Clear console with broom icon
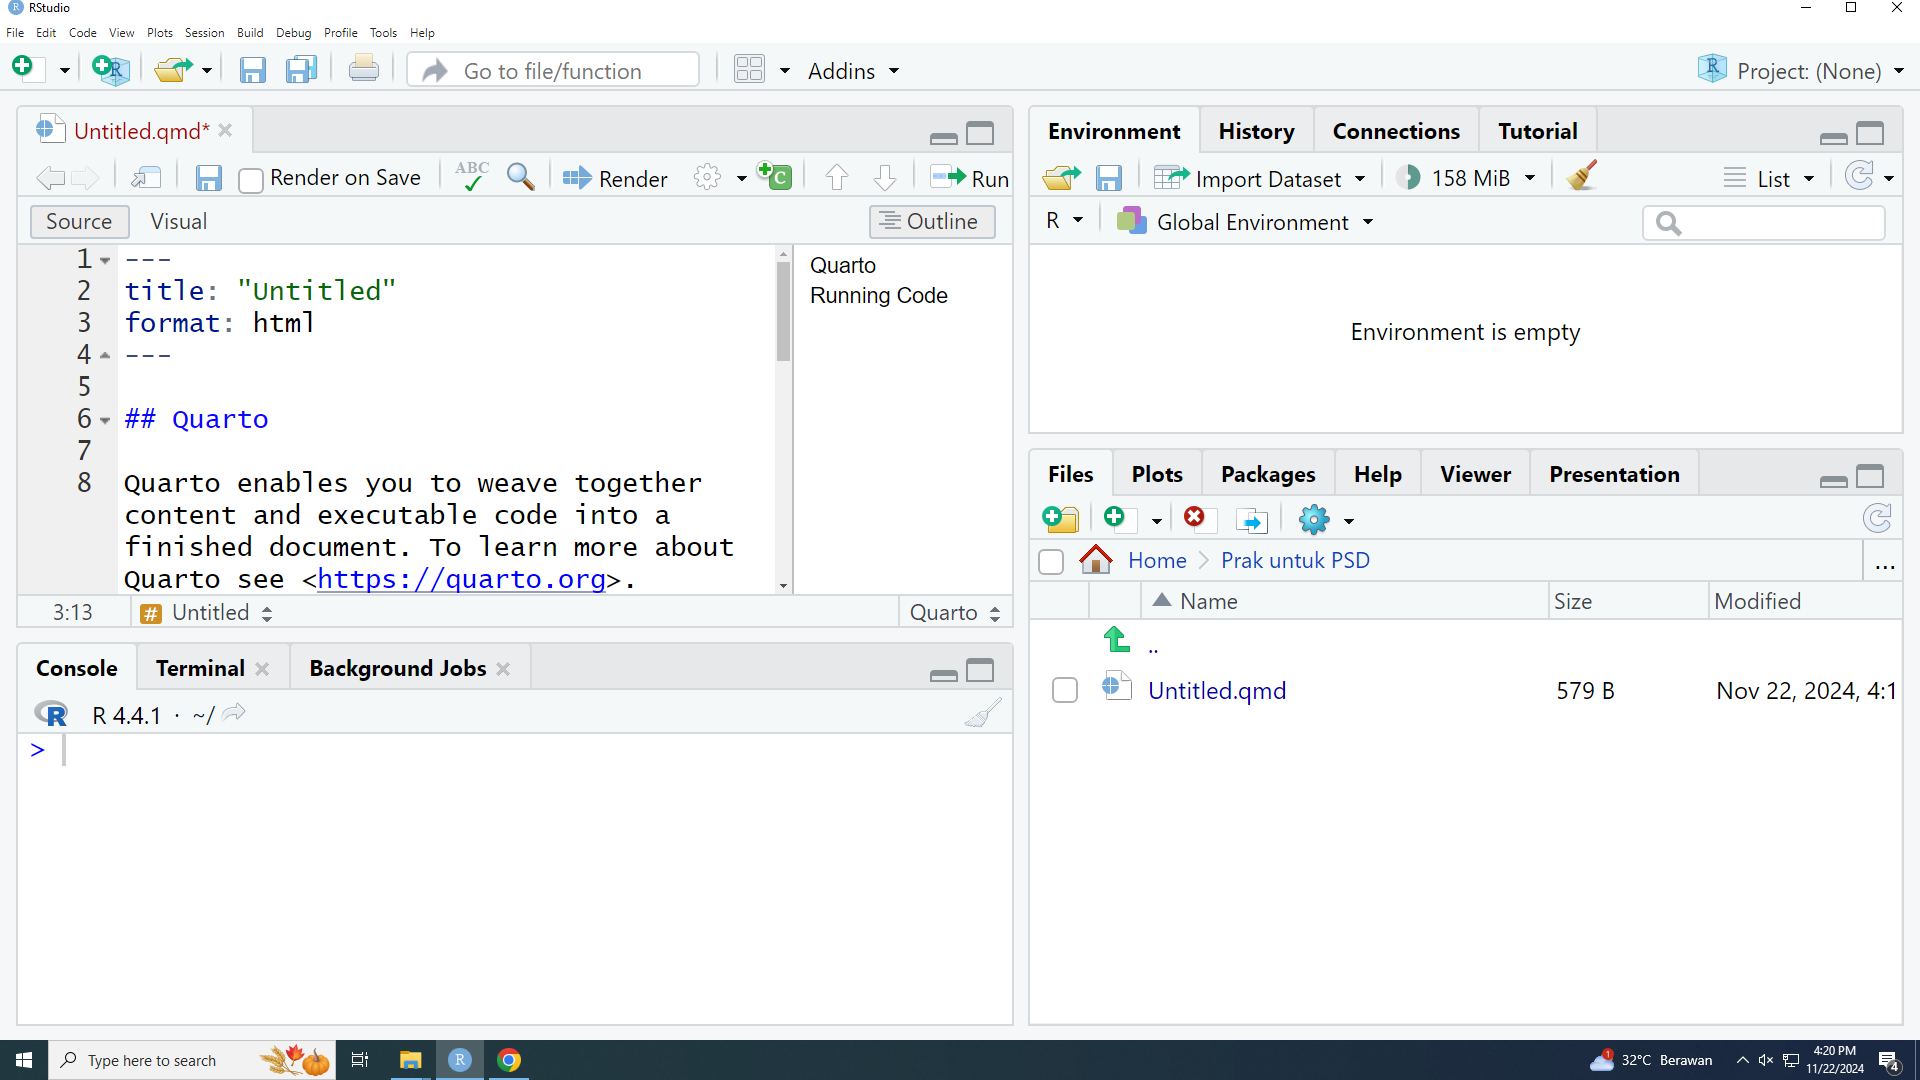The height and width of the screenshot is (1080, 1920). [983, 714]
